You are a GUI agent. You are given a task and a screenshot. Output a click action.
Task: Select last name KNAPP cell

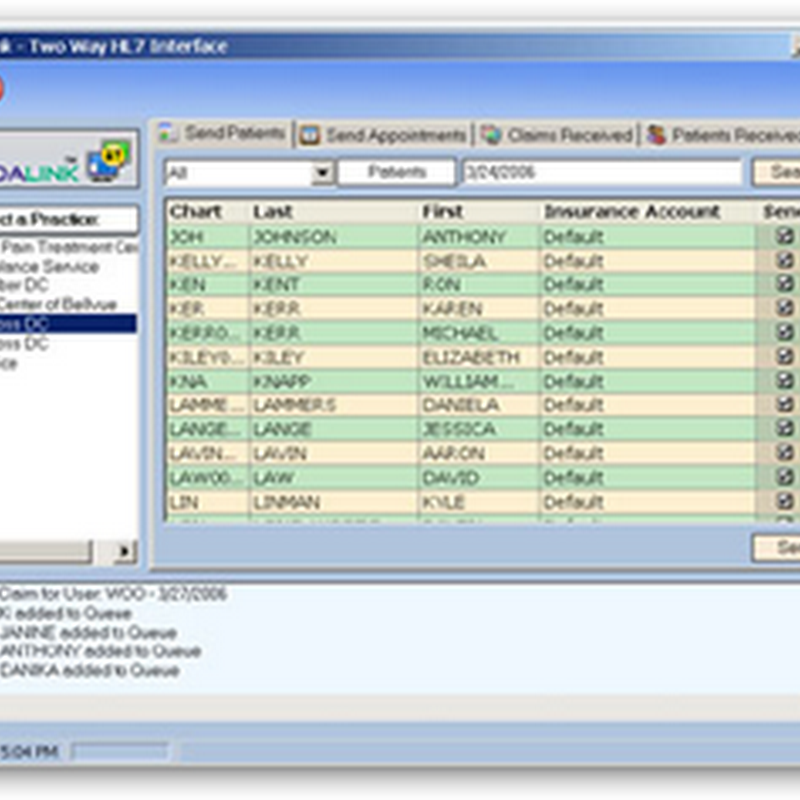[334, 381]
